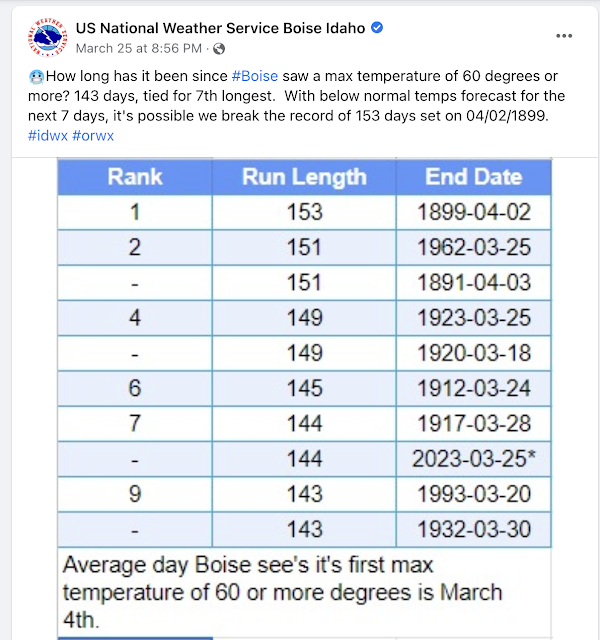Screen dimensions: 600x640
Task: Click the Run Length column header
Action: tap(304, 177)
